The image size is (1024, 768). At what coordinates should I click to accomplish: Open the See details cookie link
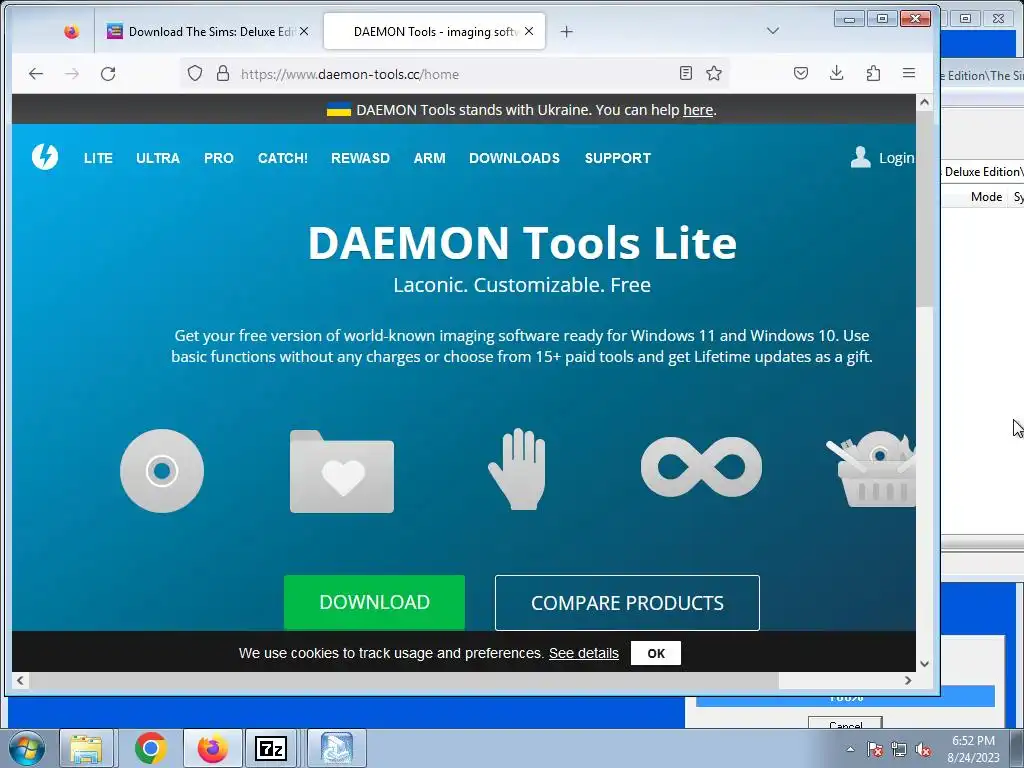(584, 653)
